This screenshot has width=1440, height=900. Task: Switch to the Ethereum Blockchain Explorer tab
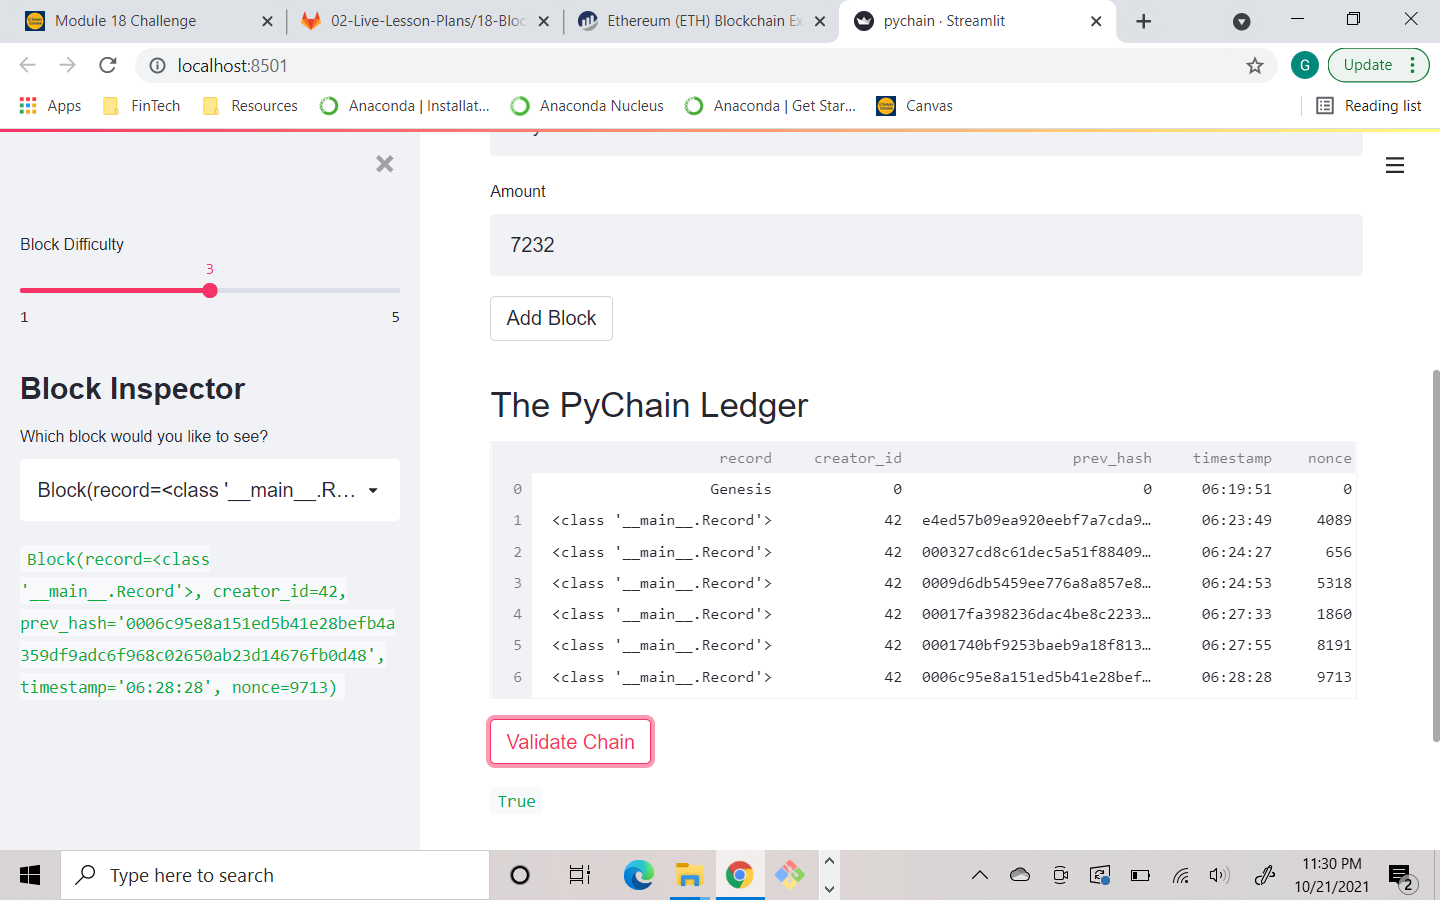pos(700,20)
